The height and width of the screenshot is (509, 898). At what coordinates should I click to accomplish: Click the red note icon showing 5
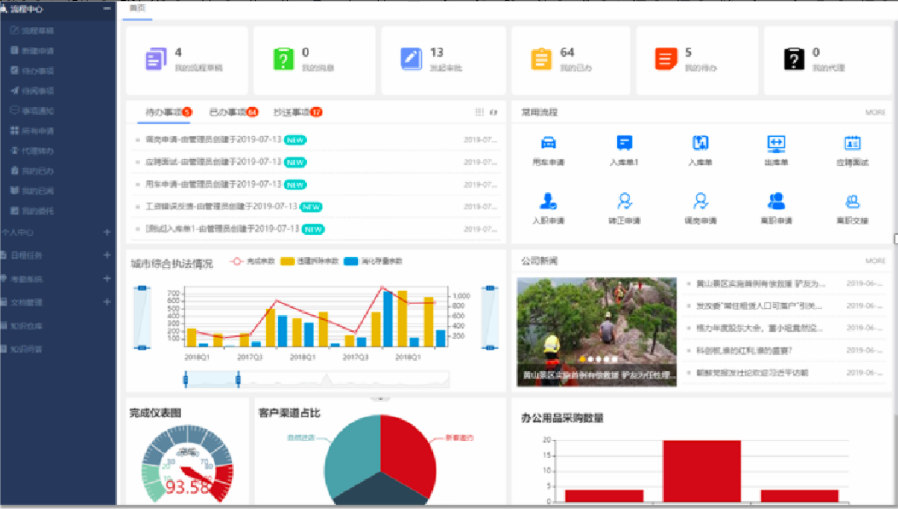coord(666,59)
